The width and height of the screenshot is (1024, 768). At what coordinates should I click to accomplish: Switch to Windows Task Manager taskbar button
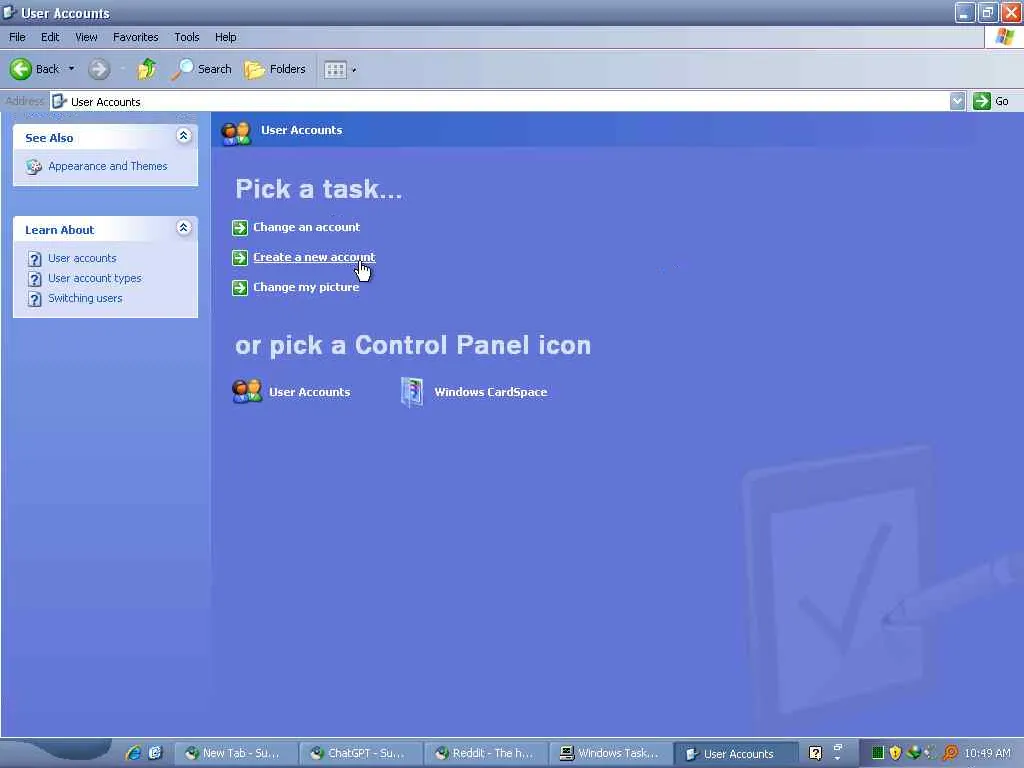(x=611, y=753)
